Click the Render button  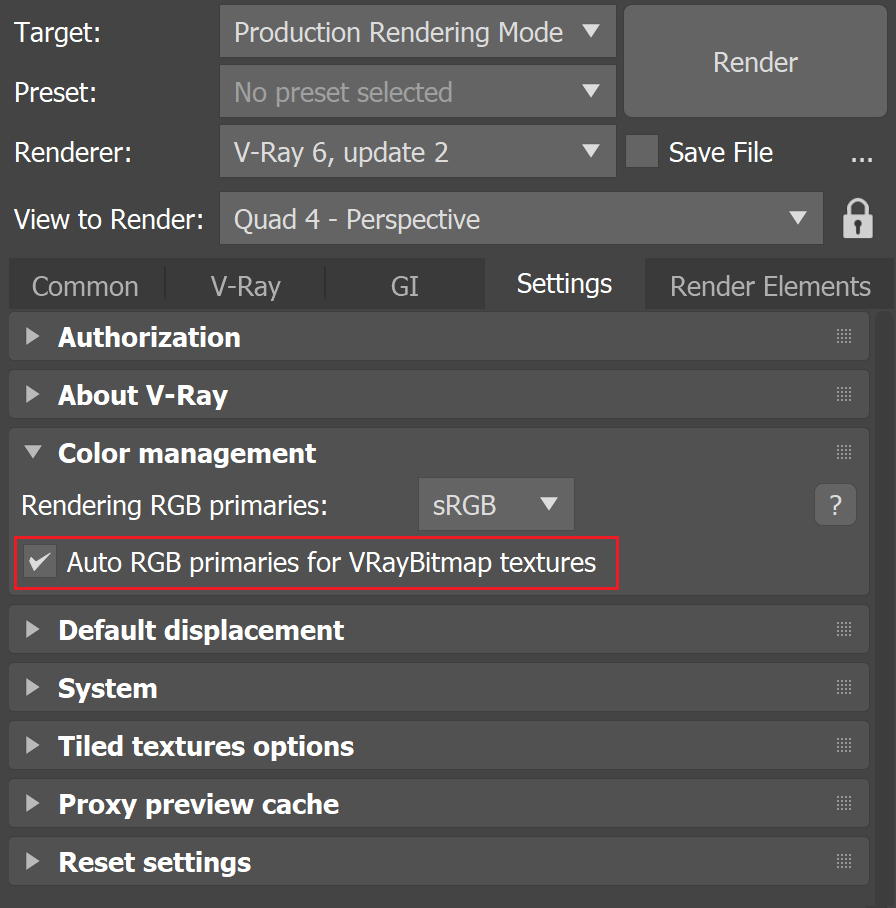click(x=754, y=62)
